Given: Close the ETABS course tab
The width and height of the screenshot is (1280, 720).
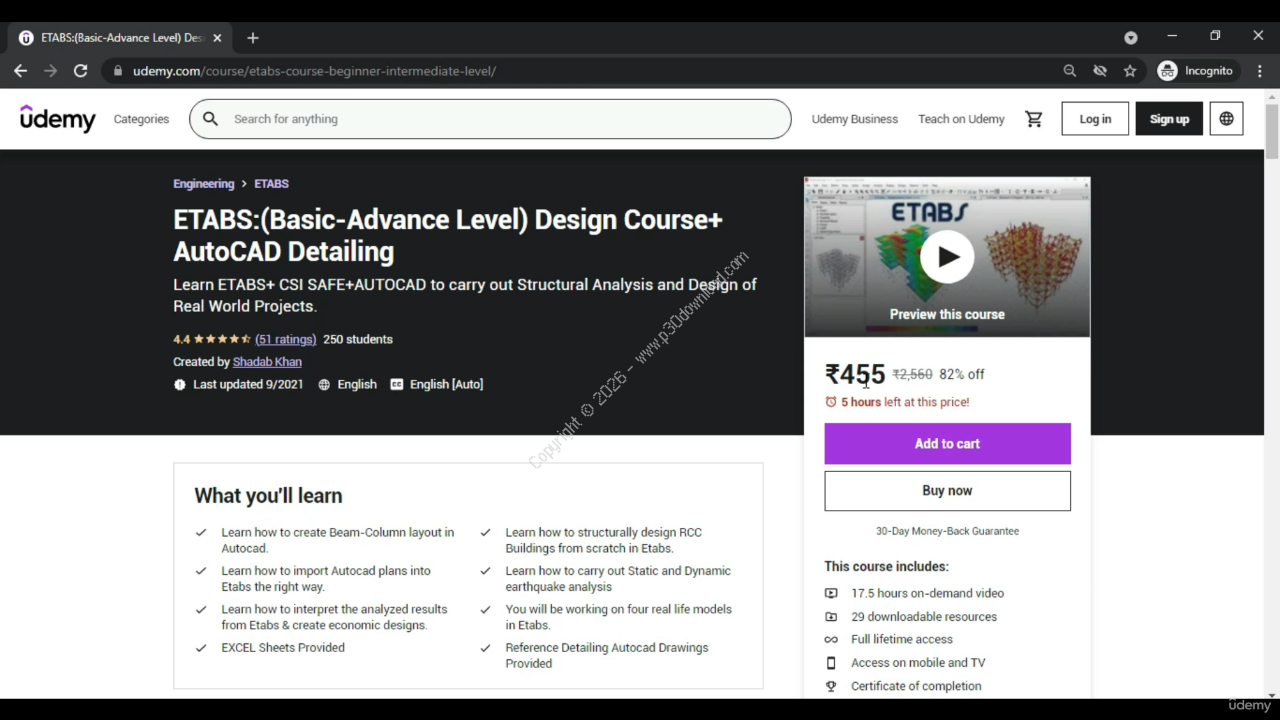Looking at the screenshot, I should tap(217, 38).
